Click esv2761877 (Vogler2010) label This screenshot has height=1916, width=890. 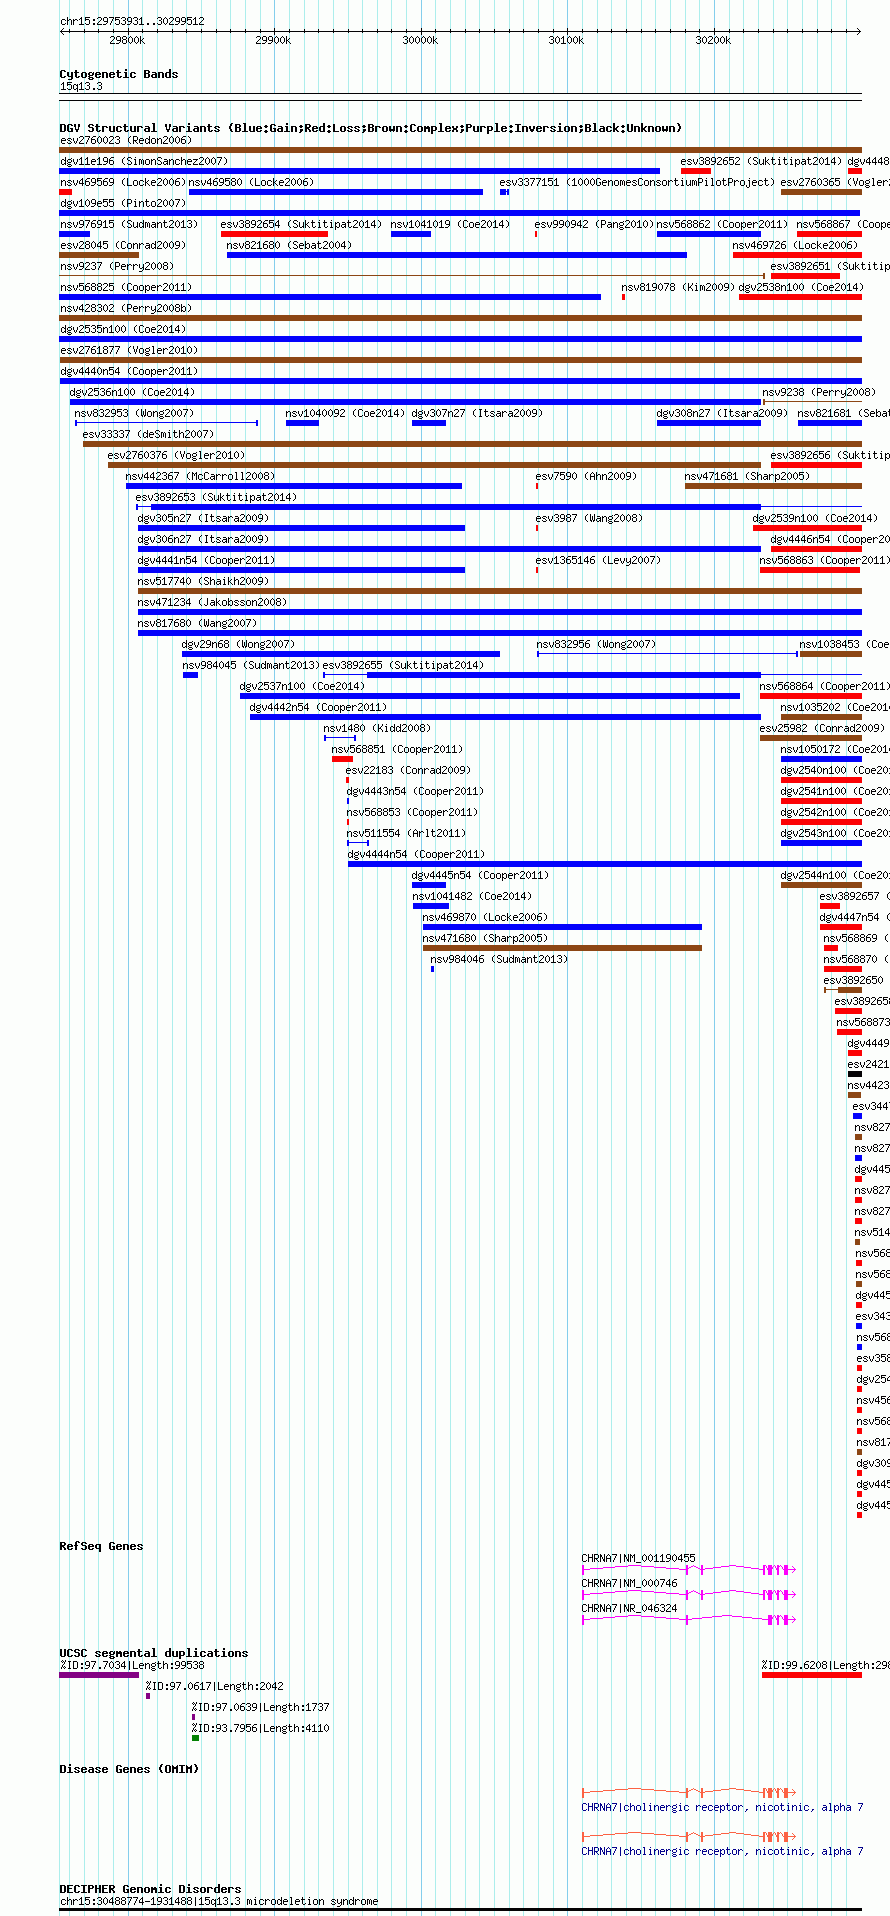[x=129, y=351]
